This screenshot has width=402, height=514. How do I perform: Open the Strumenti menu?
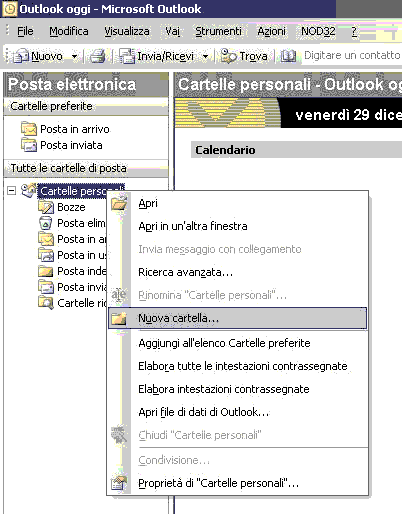pos(218,31)
